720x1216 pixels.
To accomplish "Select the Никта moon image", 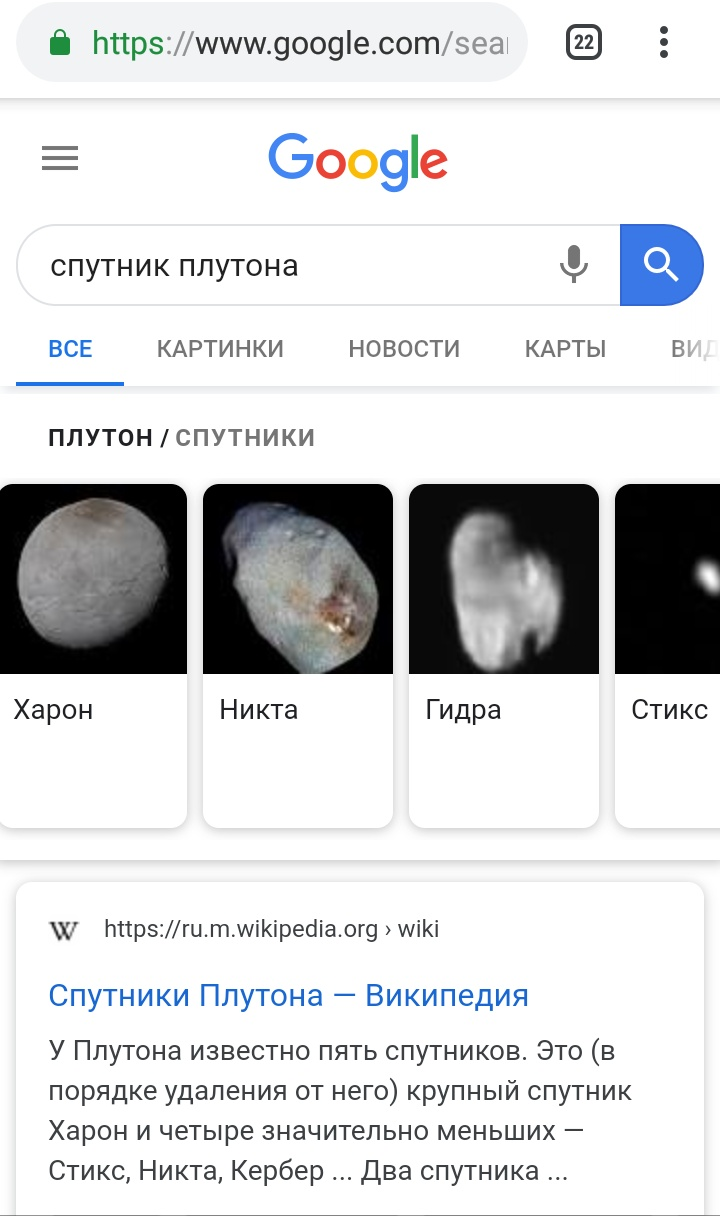I will coord(298,579).
